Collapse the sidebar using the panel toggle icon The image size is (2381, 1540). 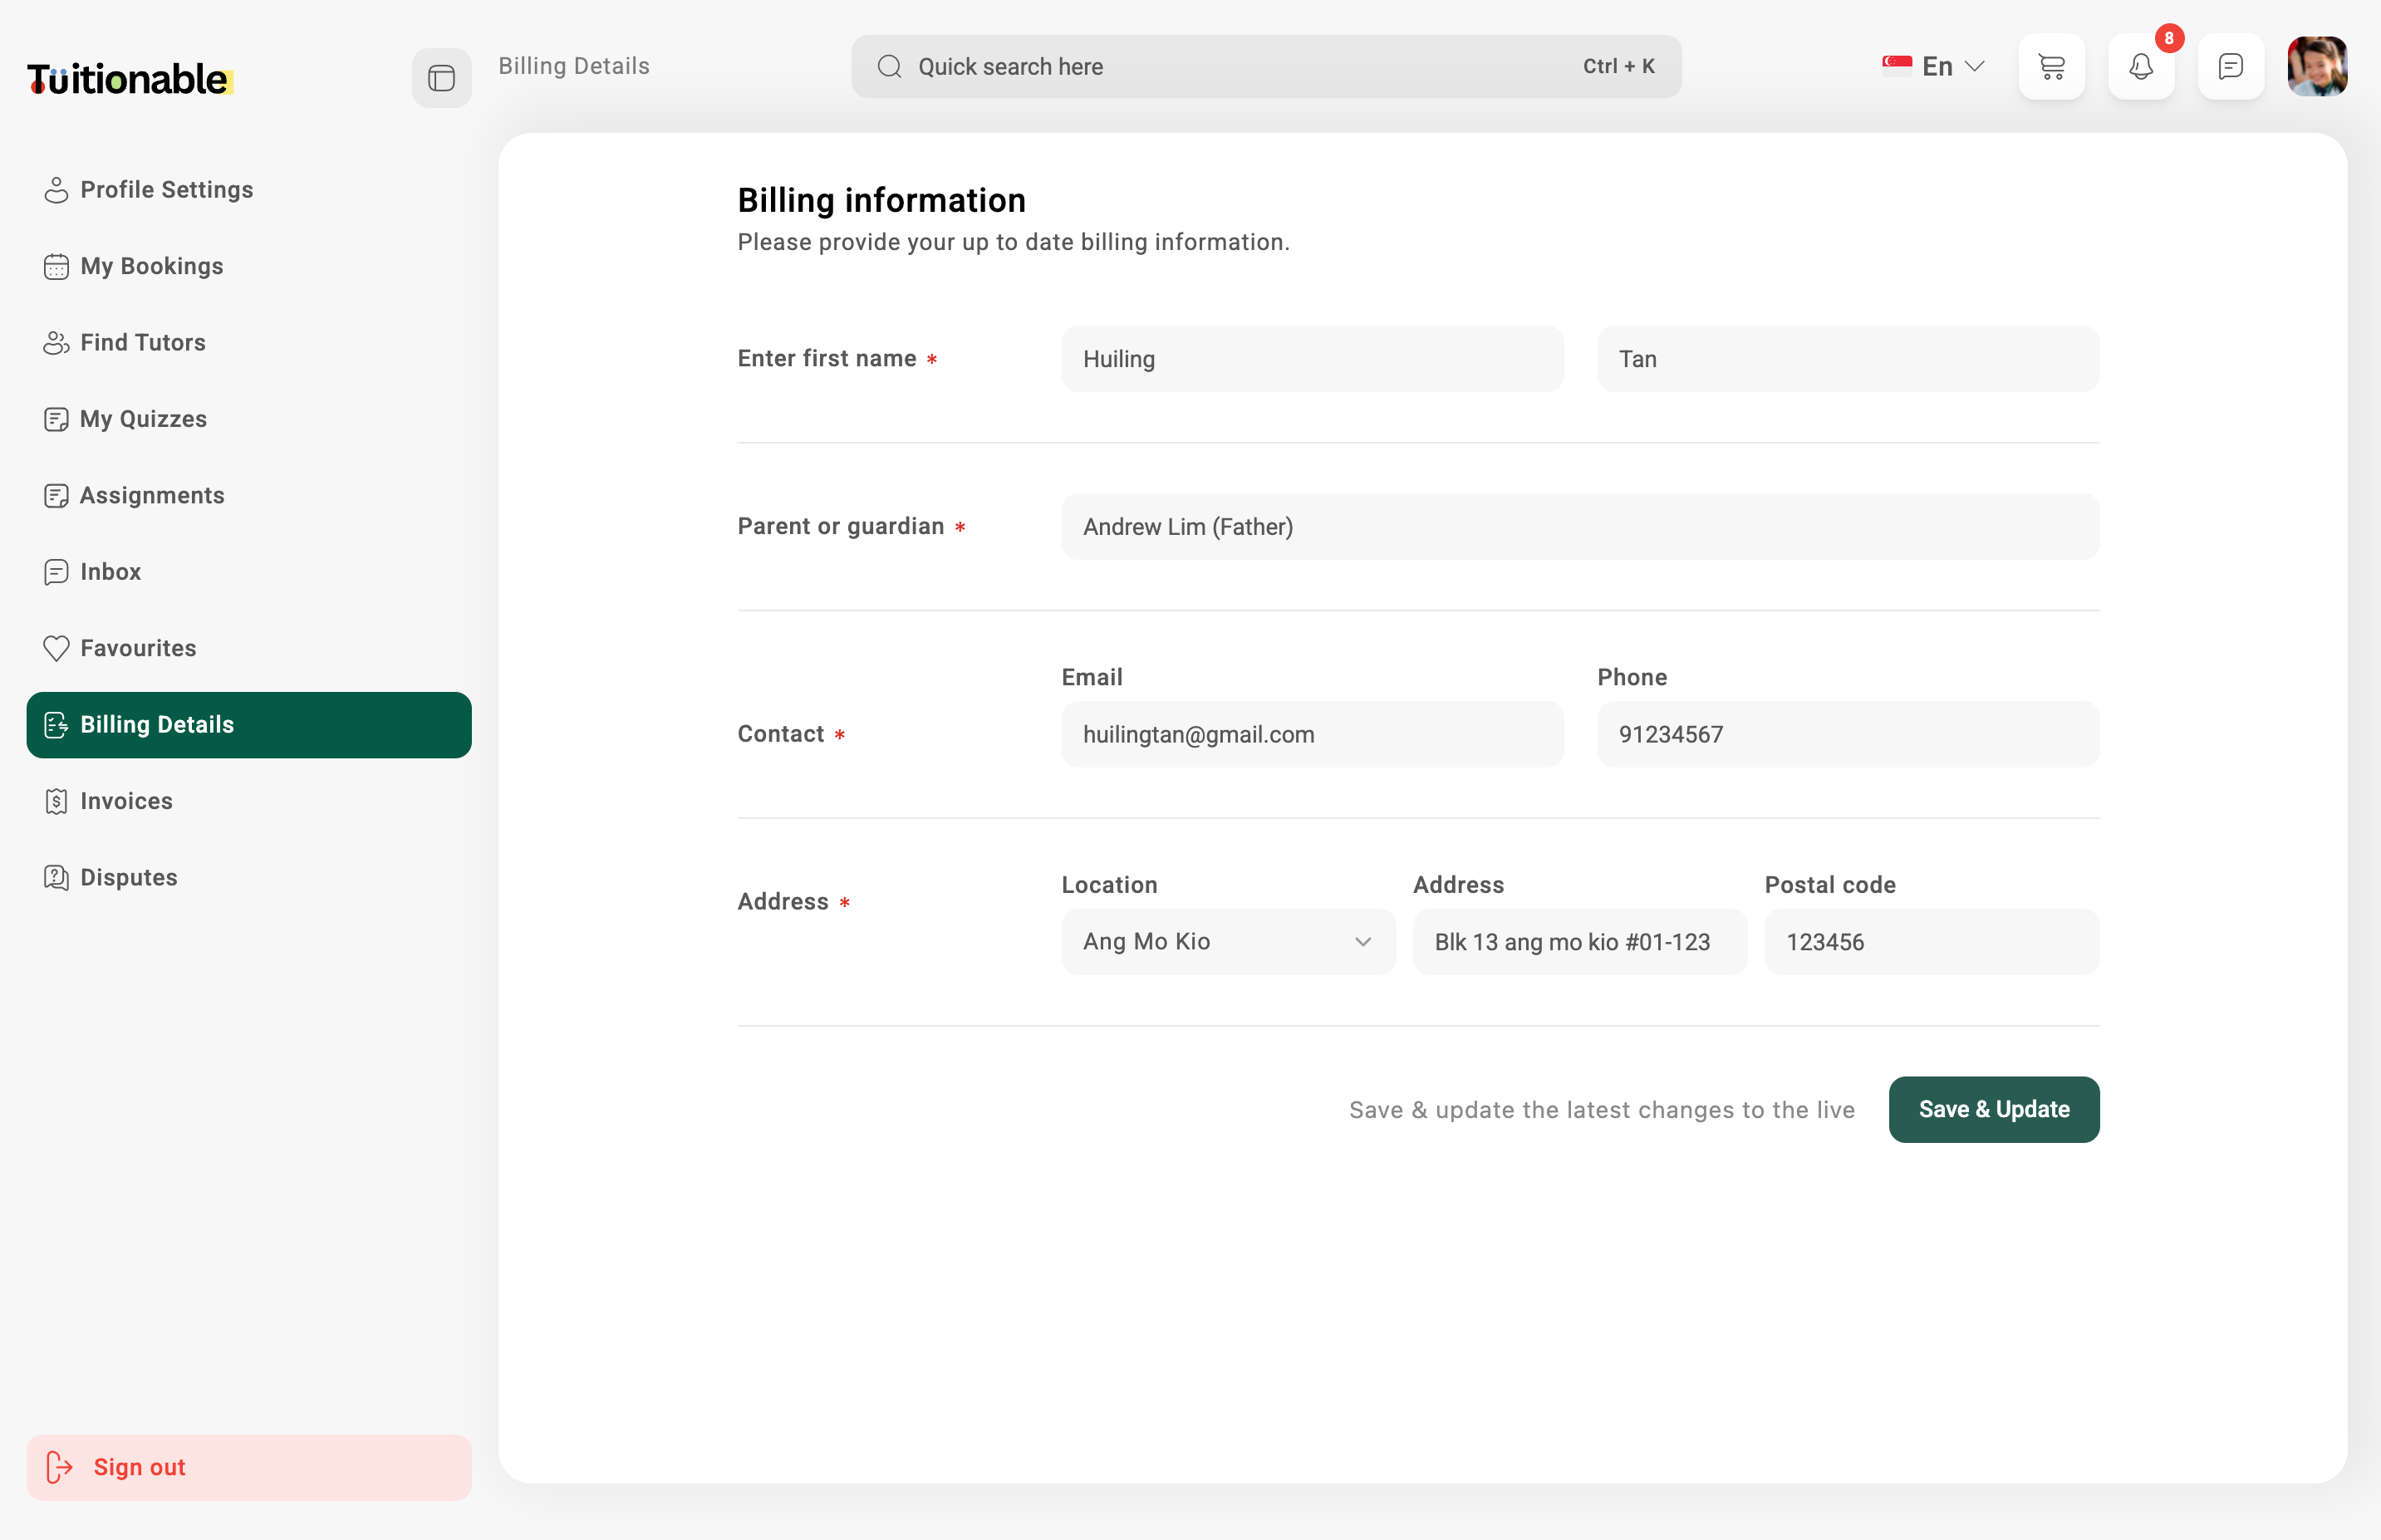coord(441,78)
